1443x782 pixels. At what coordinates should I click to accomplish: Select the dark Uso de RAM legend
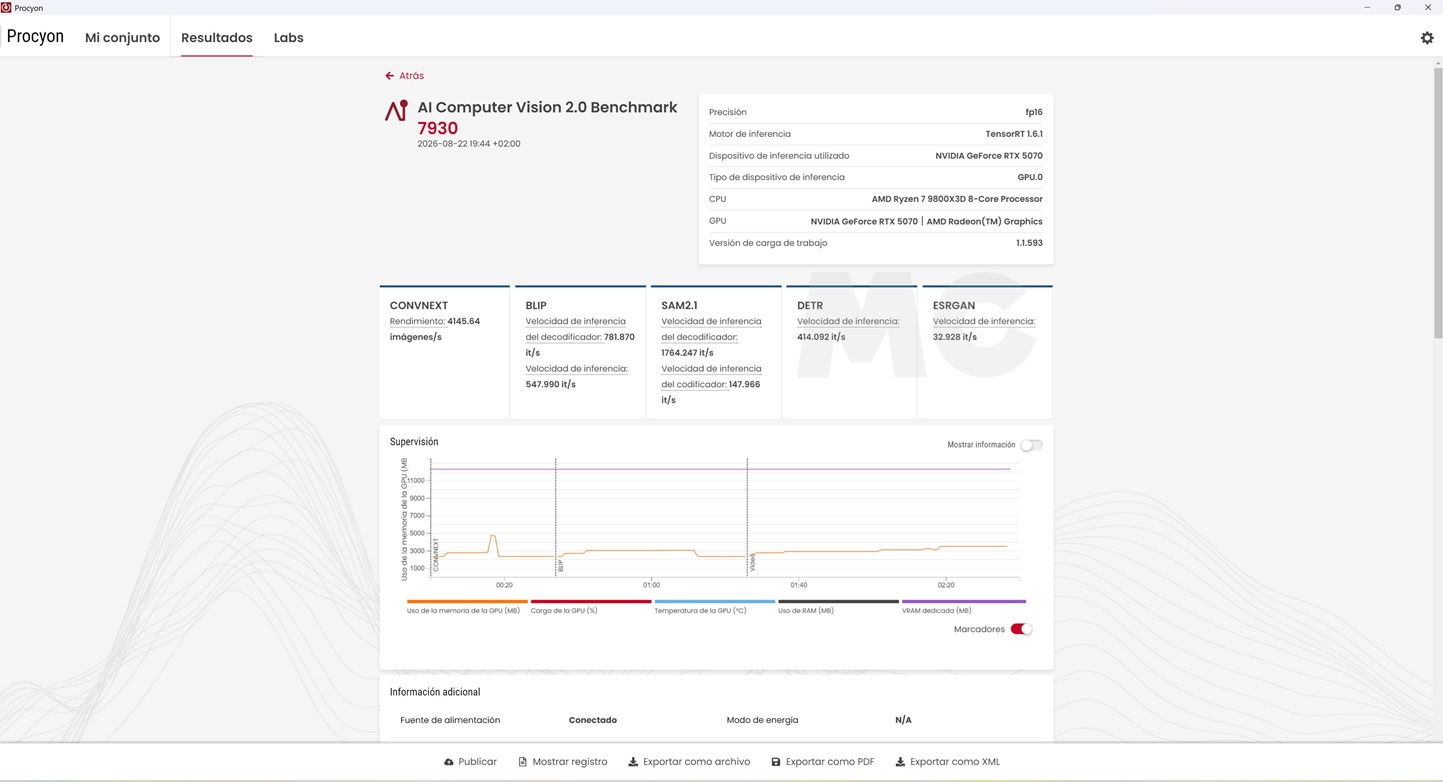pyautogui.click(x=838, y=602)
